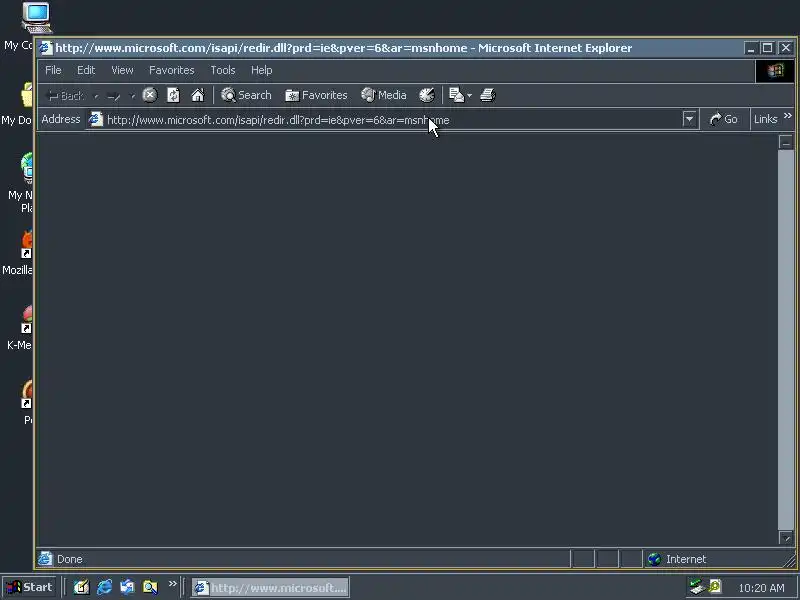
Task: Open the File menu
Action: pyautogui.click(x=53, y=70)
